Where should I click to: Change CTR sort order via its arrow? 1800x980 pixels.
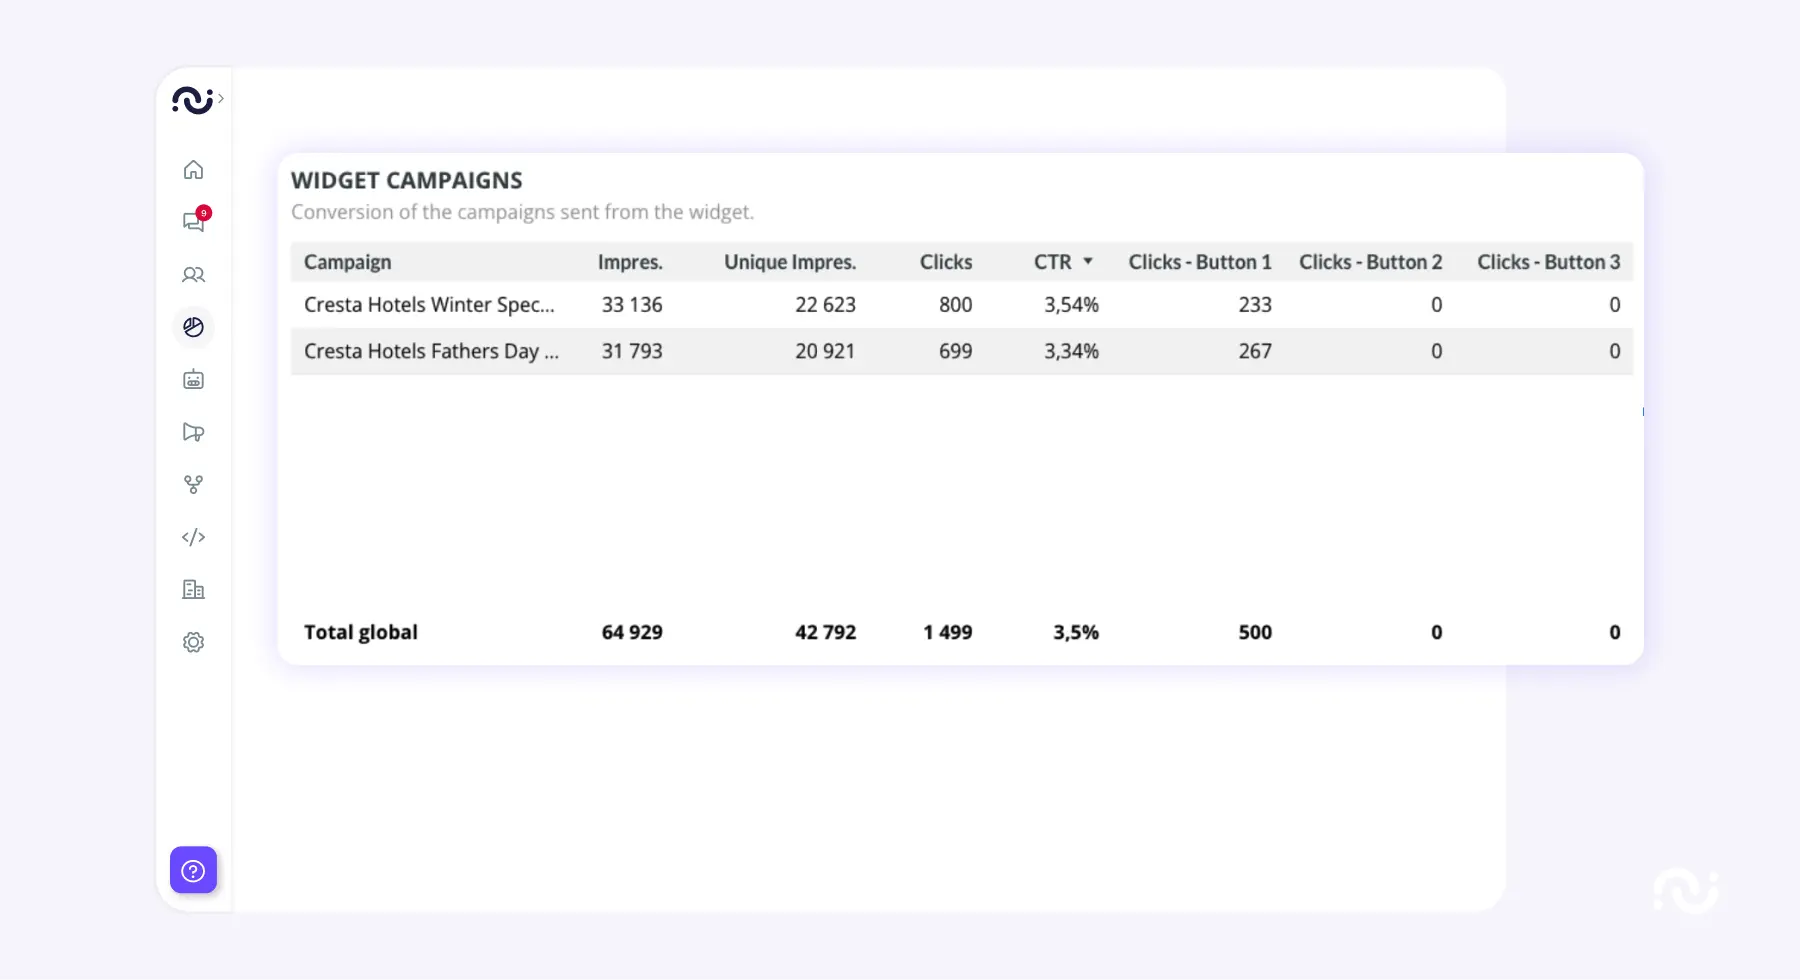coord(1089,261)
